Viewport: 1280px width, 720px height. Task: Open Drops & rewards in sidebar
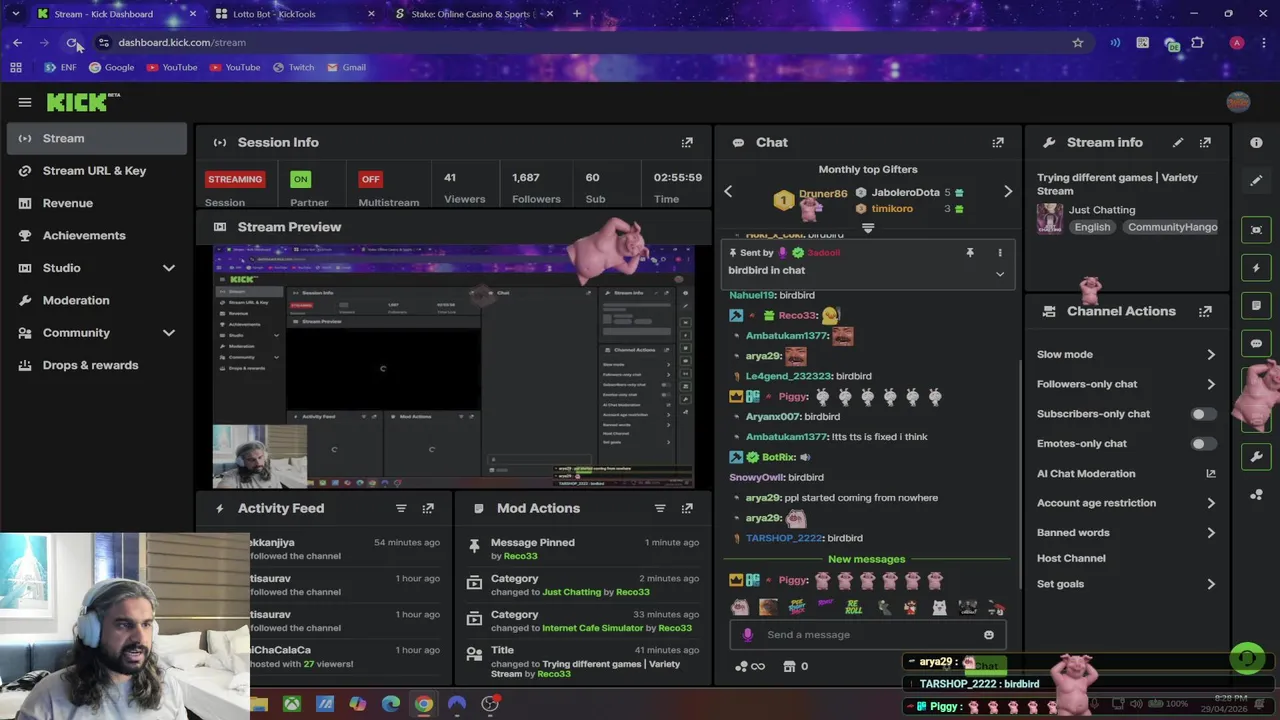click(97, 365)
